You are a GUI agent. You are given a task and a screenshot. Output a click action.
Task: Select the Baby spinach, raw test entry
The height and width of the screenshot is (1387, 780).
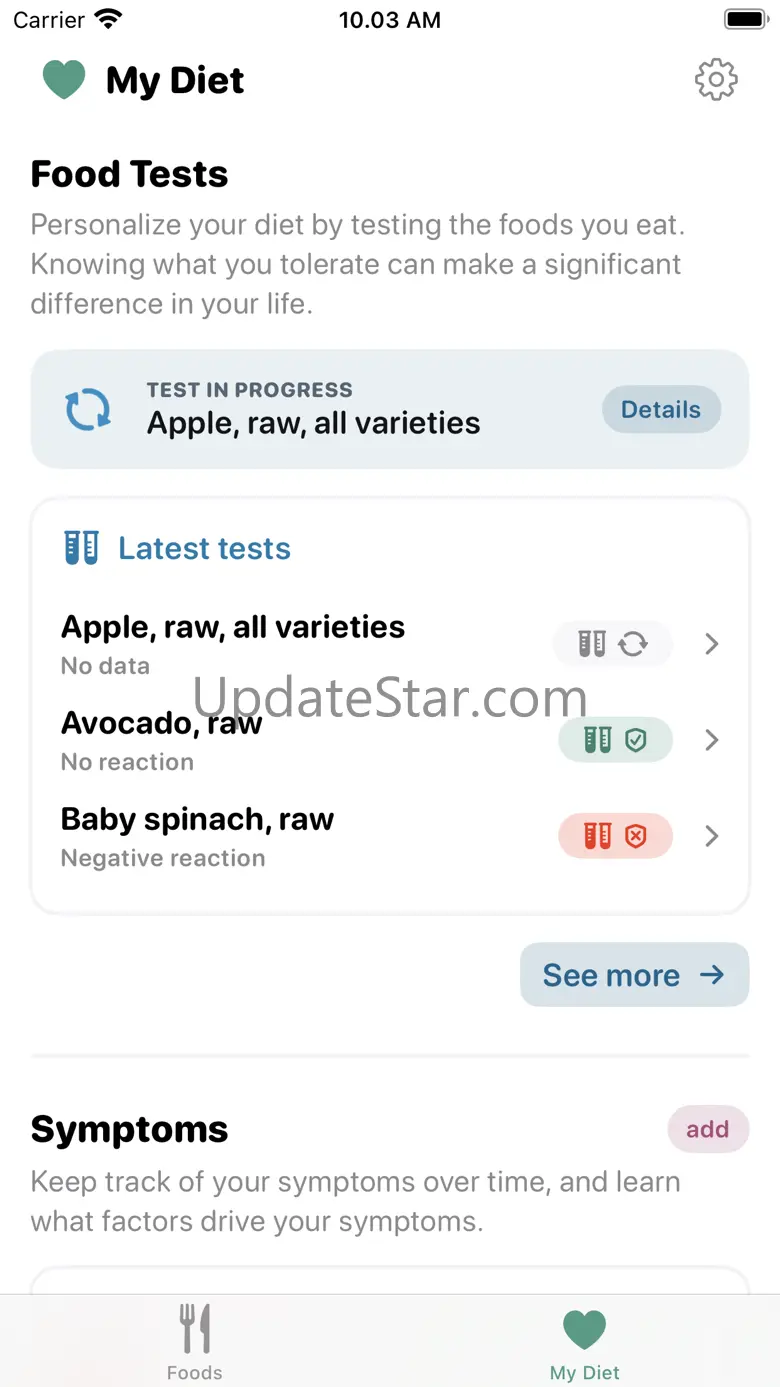198,835
